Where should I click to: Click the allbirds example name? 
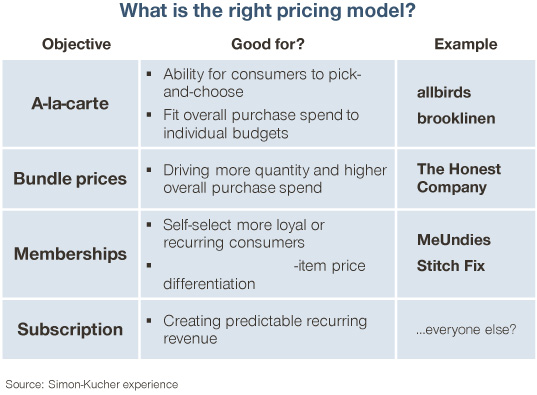tap(444, 92)
